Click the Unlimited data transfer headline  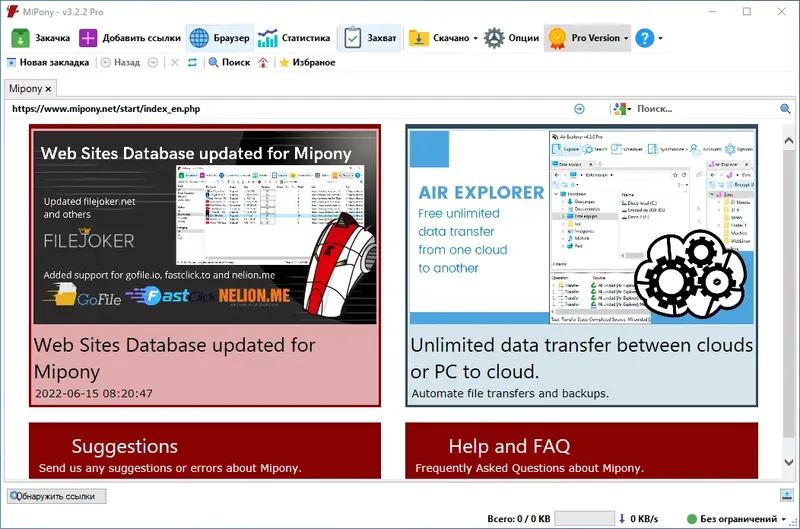tap(582, 358)
